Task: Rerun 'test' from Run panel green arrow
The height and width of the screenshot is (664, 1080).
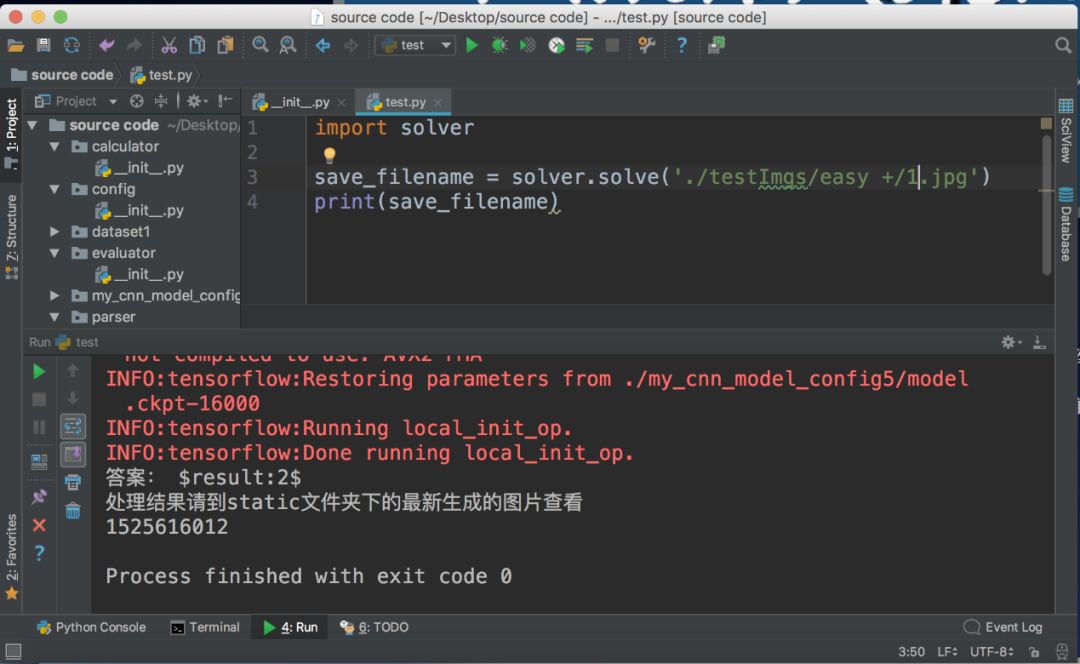Action: (x=39, y=371)
